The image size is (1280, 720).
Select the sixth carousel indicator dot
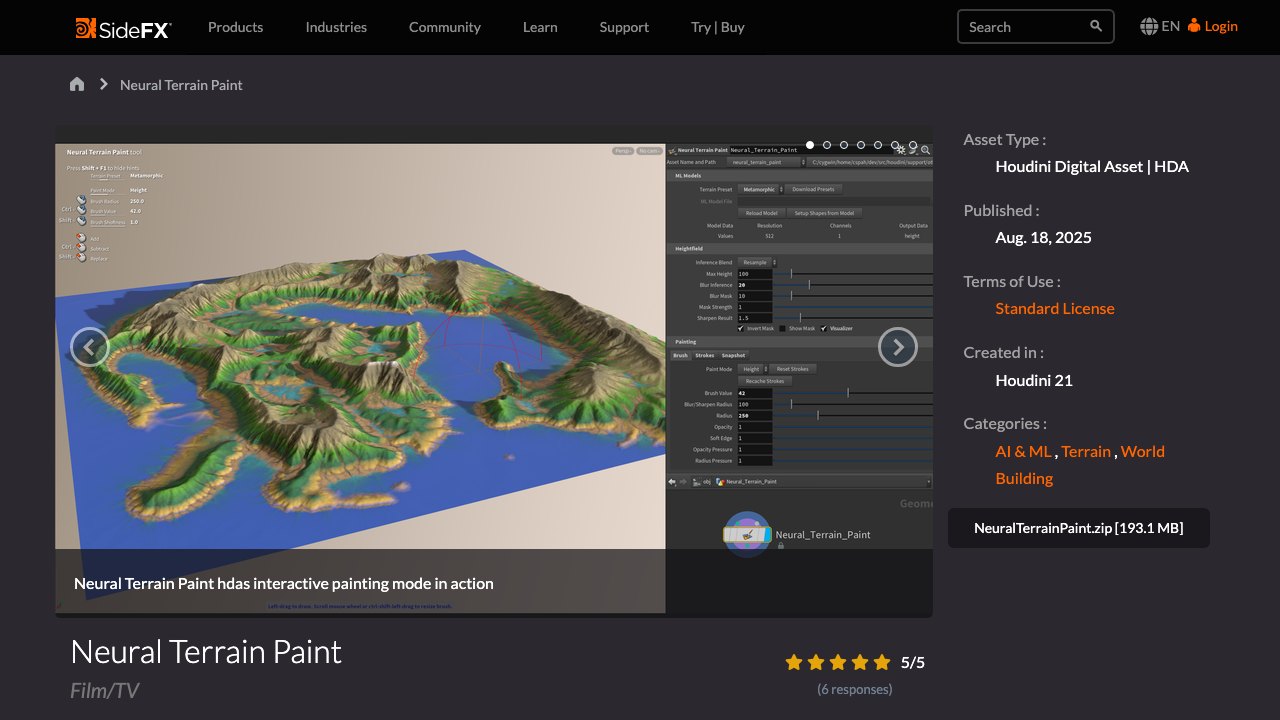pos(895,145)
